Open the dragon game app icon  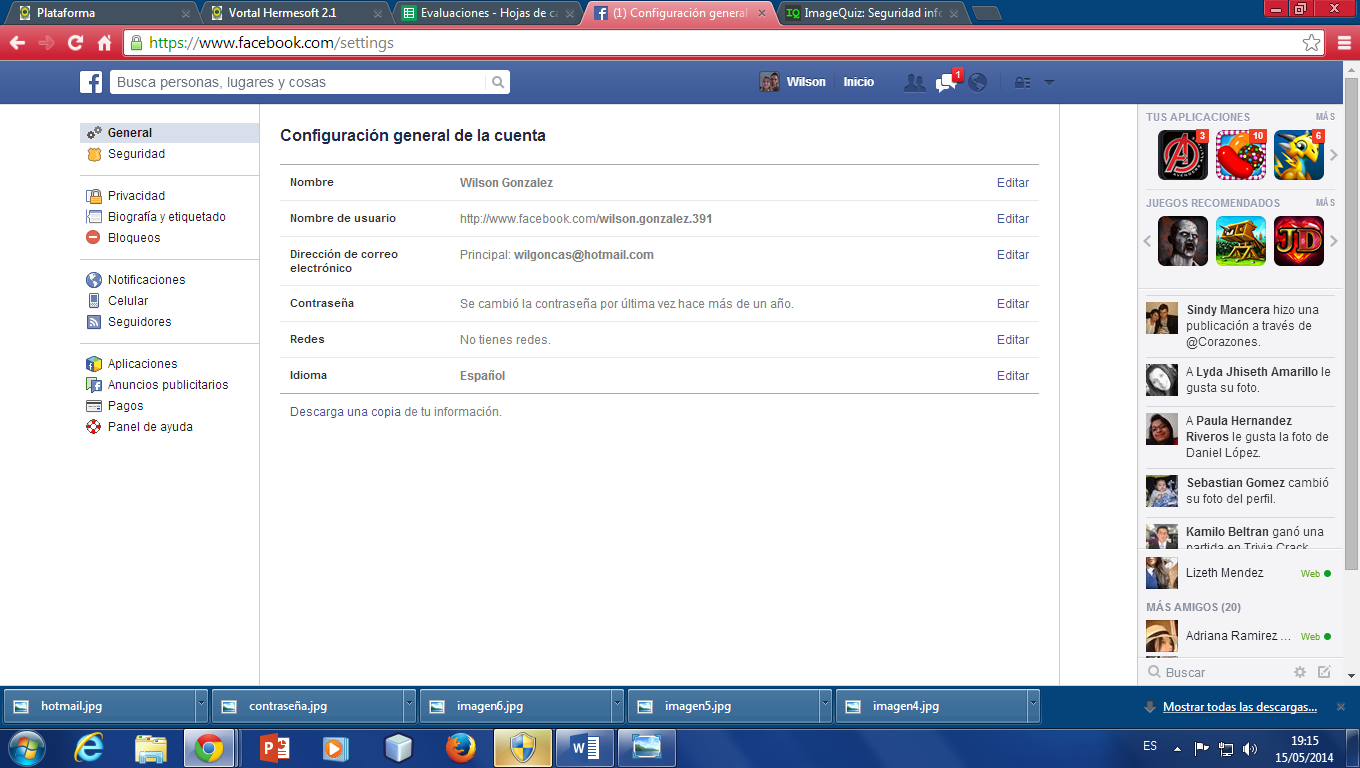tap(1299, 155)
